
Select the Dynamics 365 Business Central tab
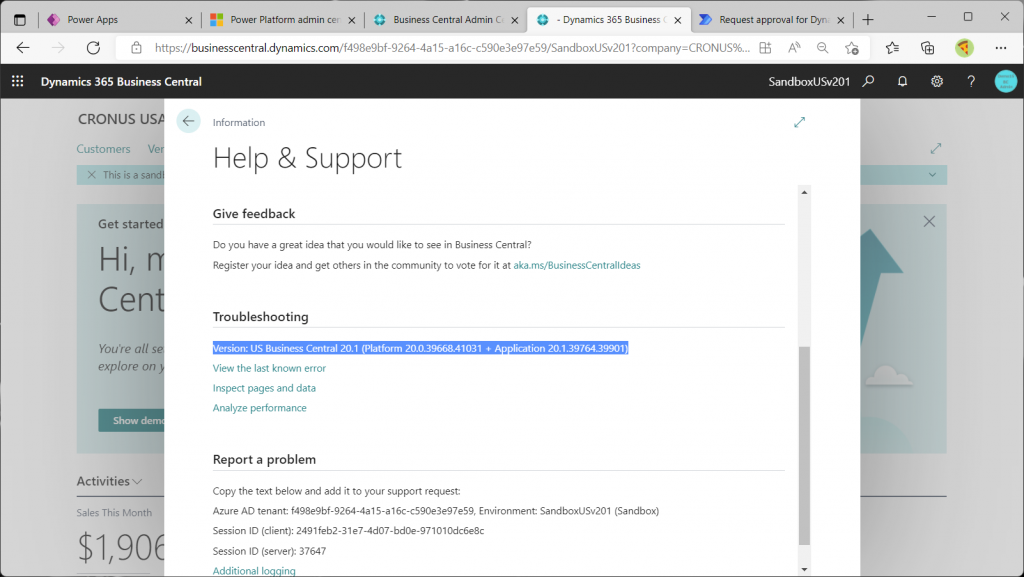tap(609, 20)
